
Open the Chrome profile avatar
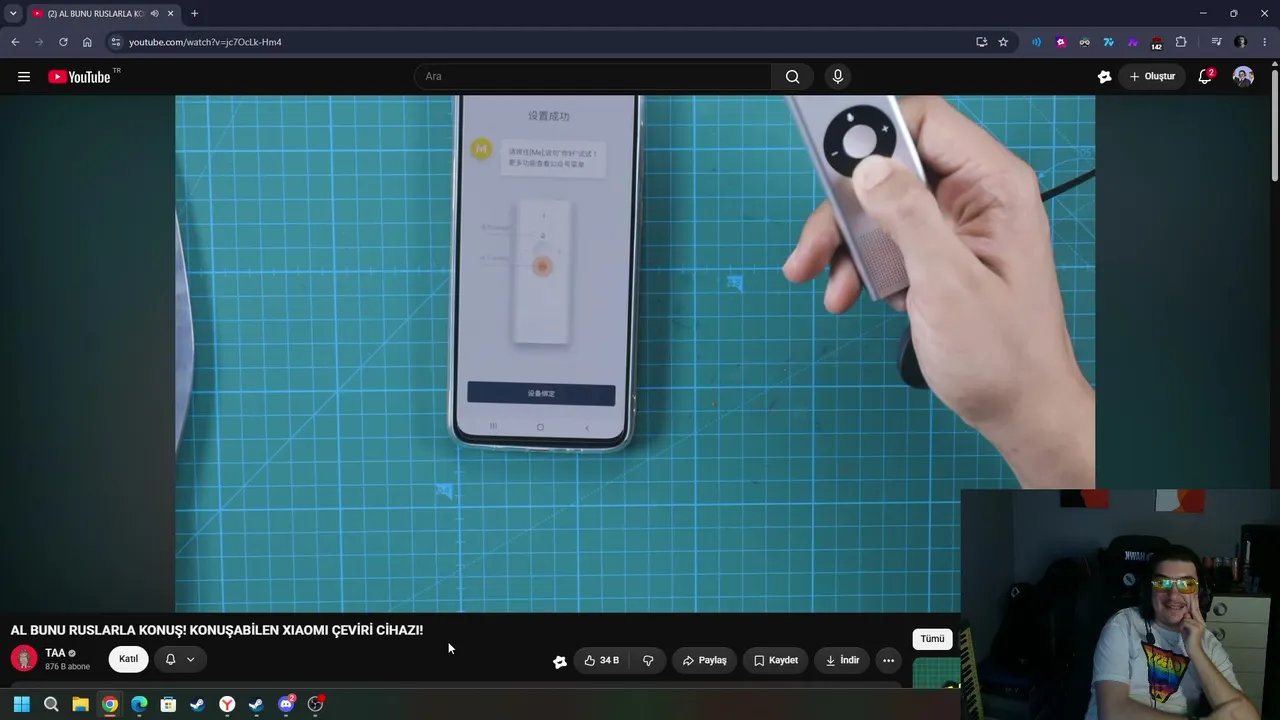pyautogui.click(x=1240, y=42)
